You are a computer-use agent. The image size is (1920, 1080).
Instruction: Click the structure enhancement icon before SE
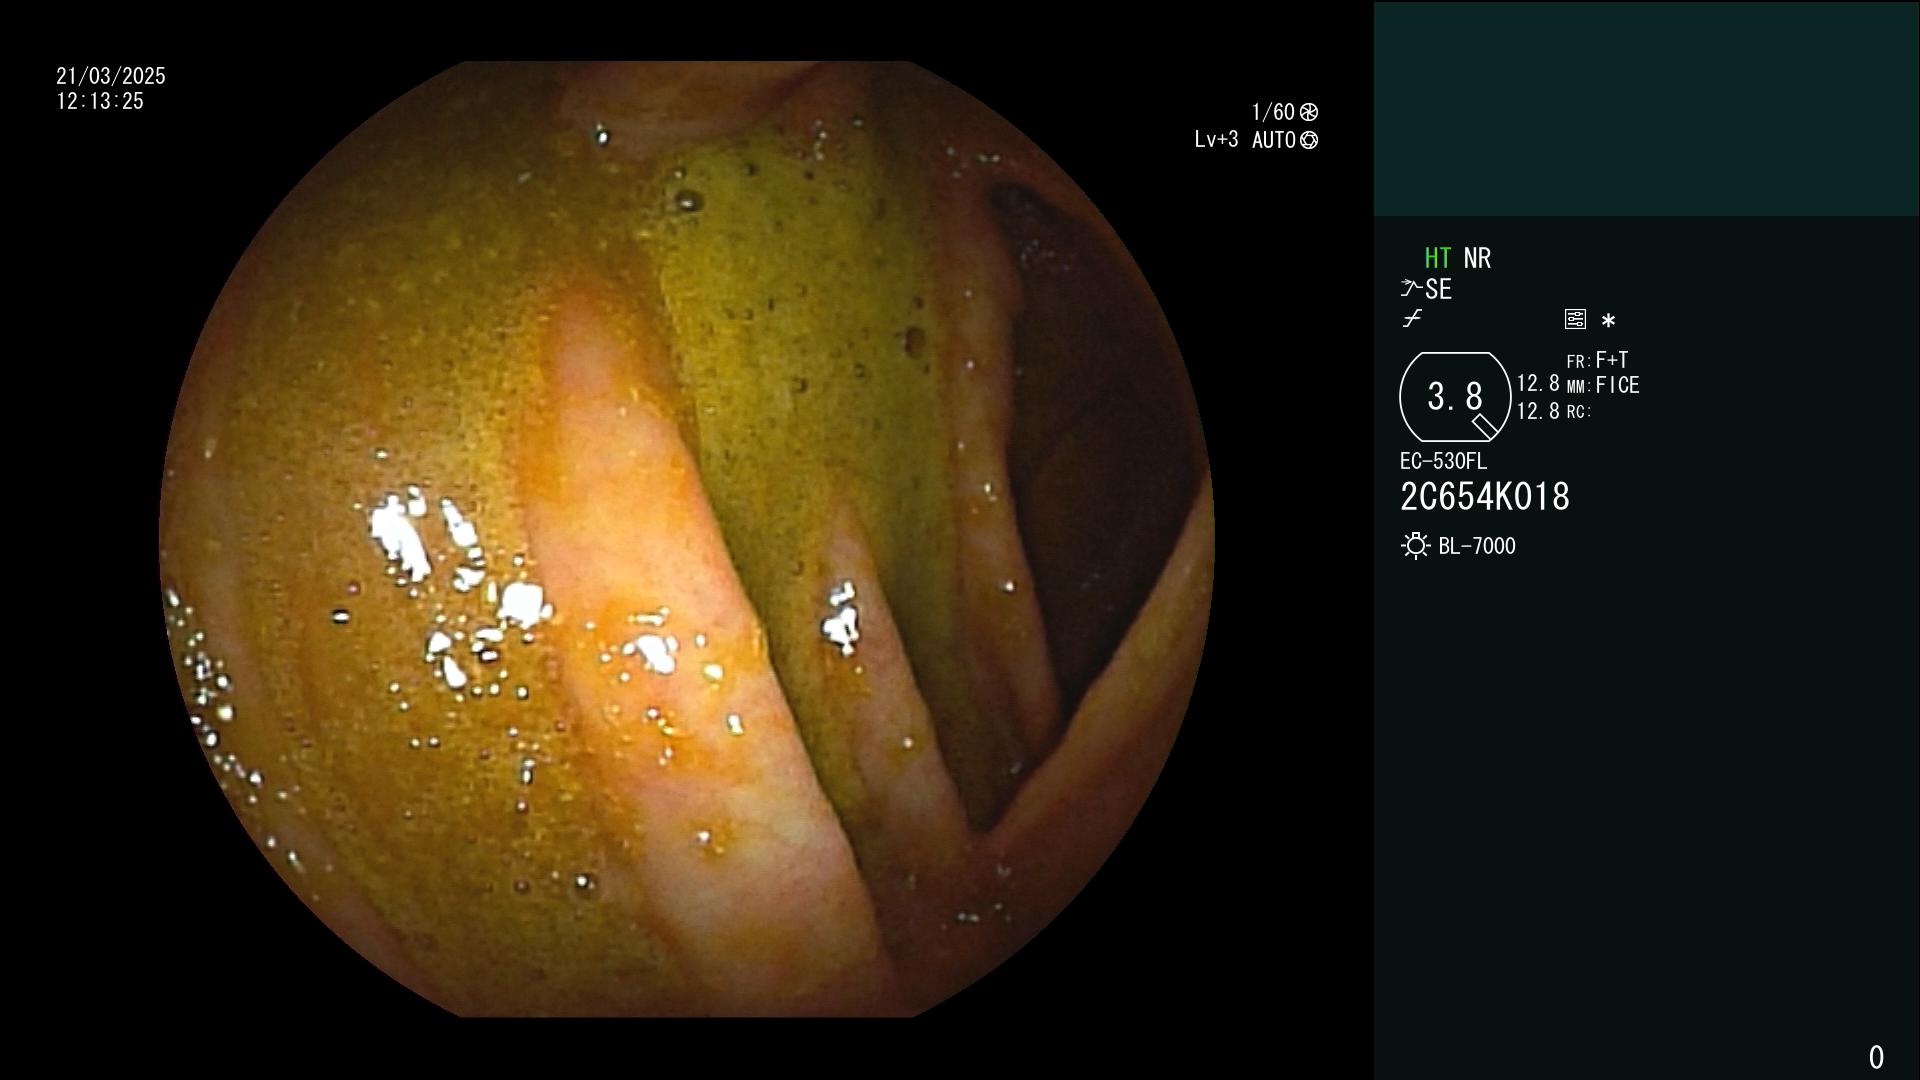(1411, 289)
